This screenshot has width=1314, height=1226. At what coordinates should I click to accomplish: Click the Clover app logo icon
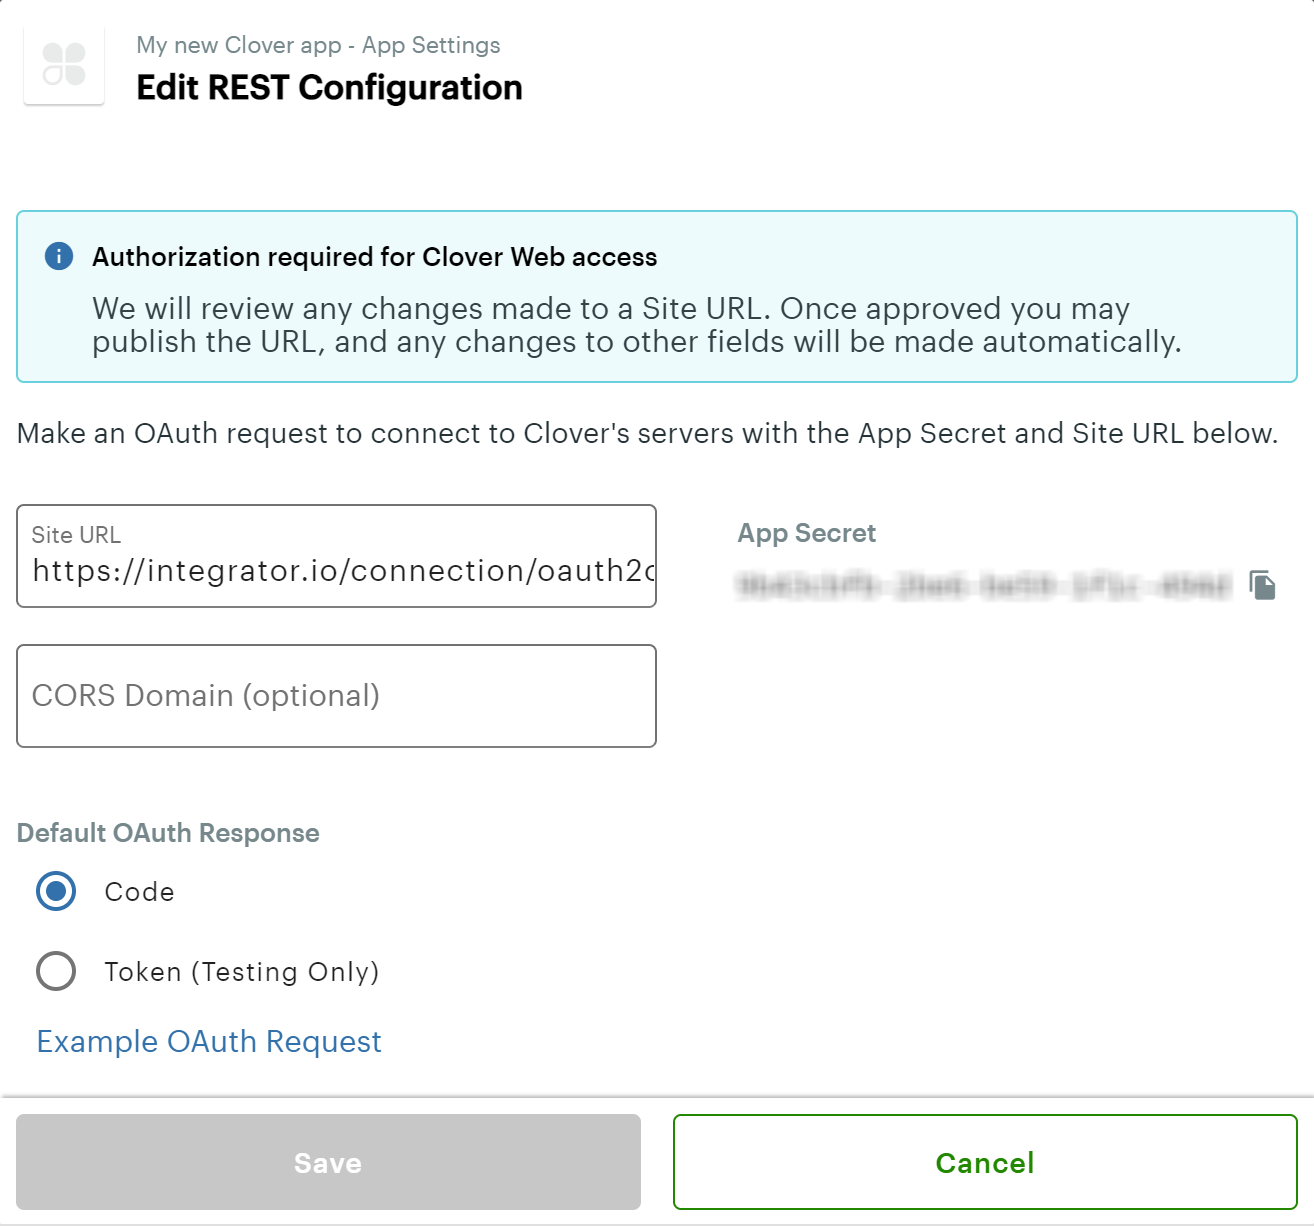(64, 65)
